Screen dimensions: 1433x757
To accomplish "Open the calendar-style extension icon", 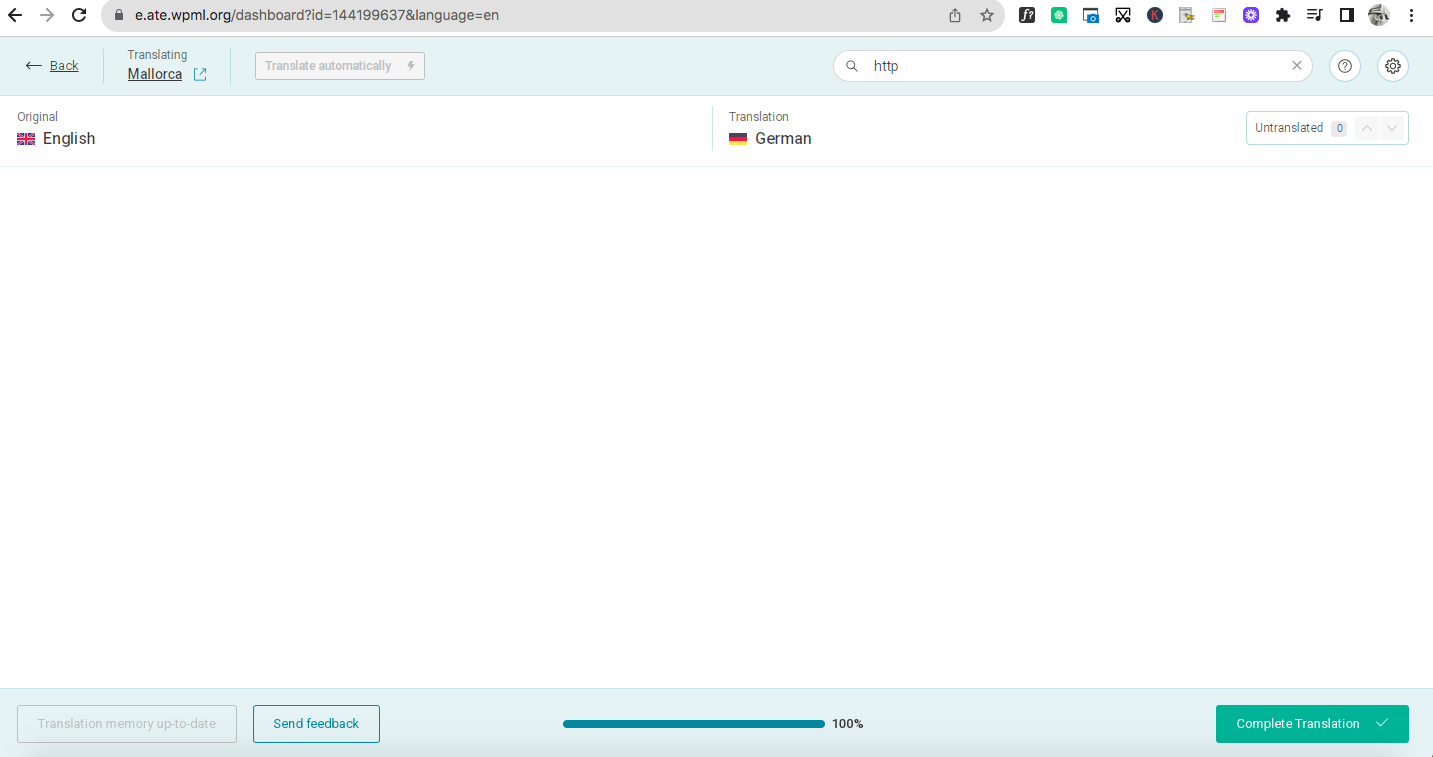I will (1219, 15).
